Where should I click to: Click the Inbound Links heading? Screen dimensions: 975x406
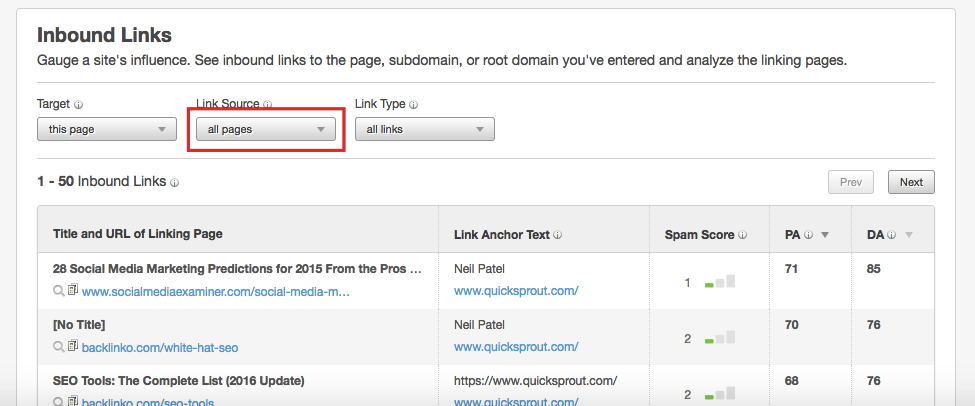tap(104, 35)
